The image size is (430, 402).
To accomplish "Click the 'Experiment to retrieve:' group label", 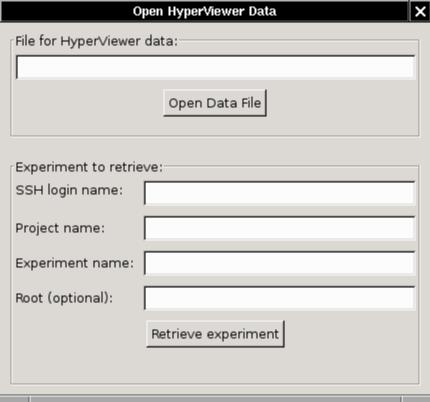I will tap(89, 167).
